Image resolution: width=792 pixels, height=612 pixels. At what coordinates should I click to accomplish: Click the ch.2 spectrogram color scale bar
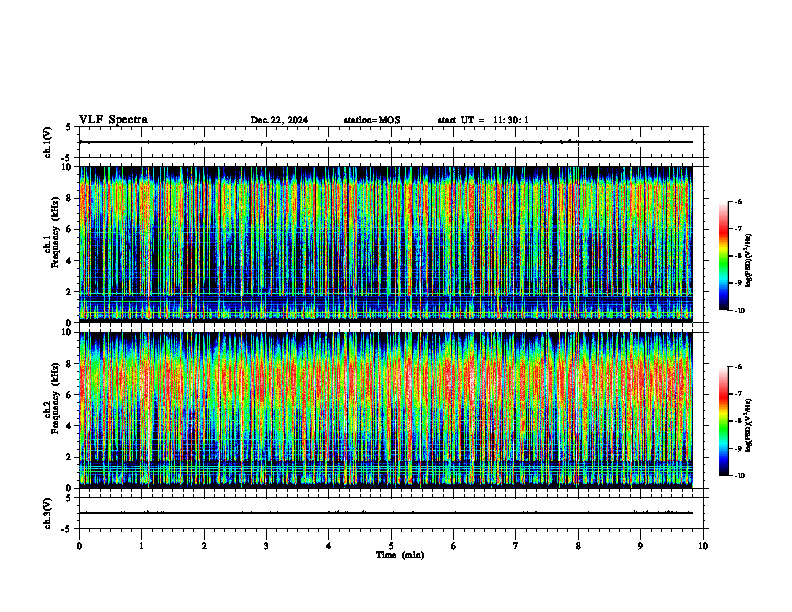click(724, 421)
